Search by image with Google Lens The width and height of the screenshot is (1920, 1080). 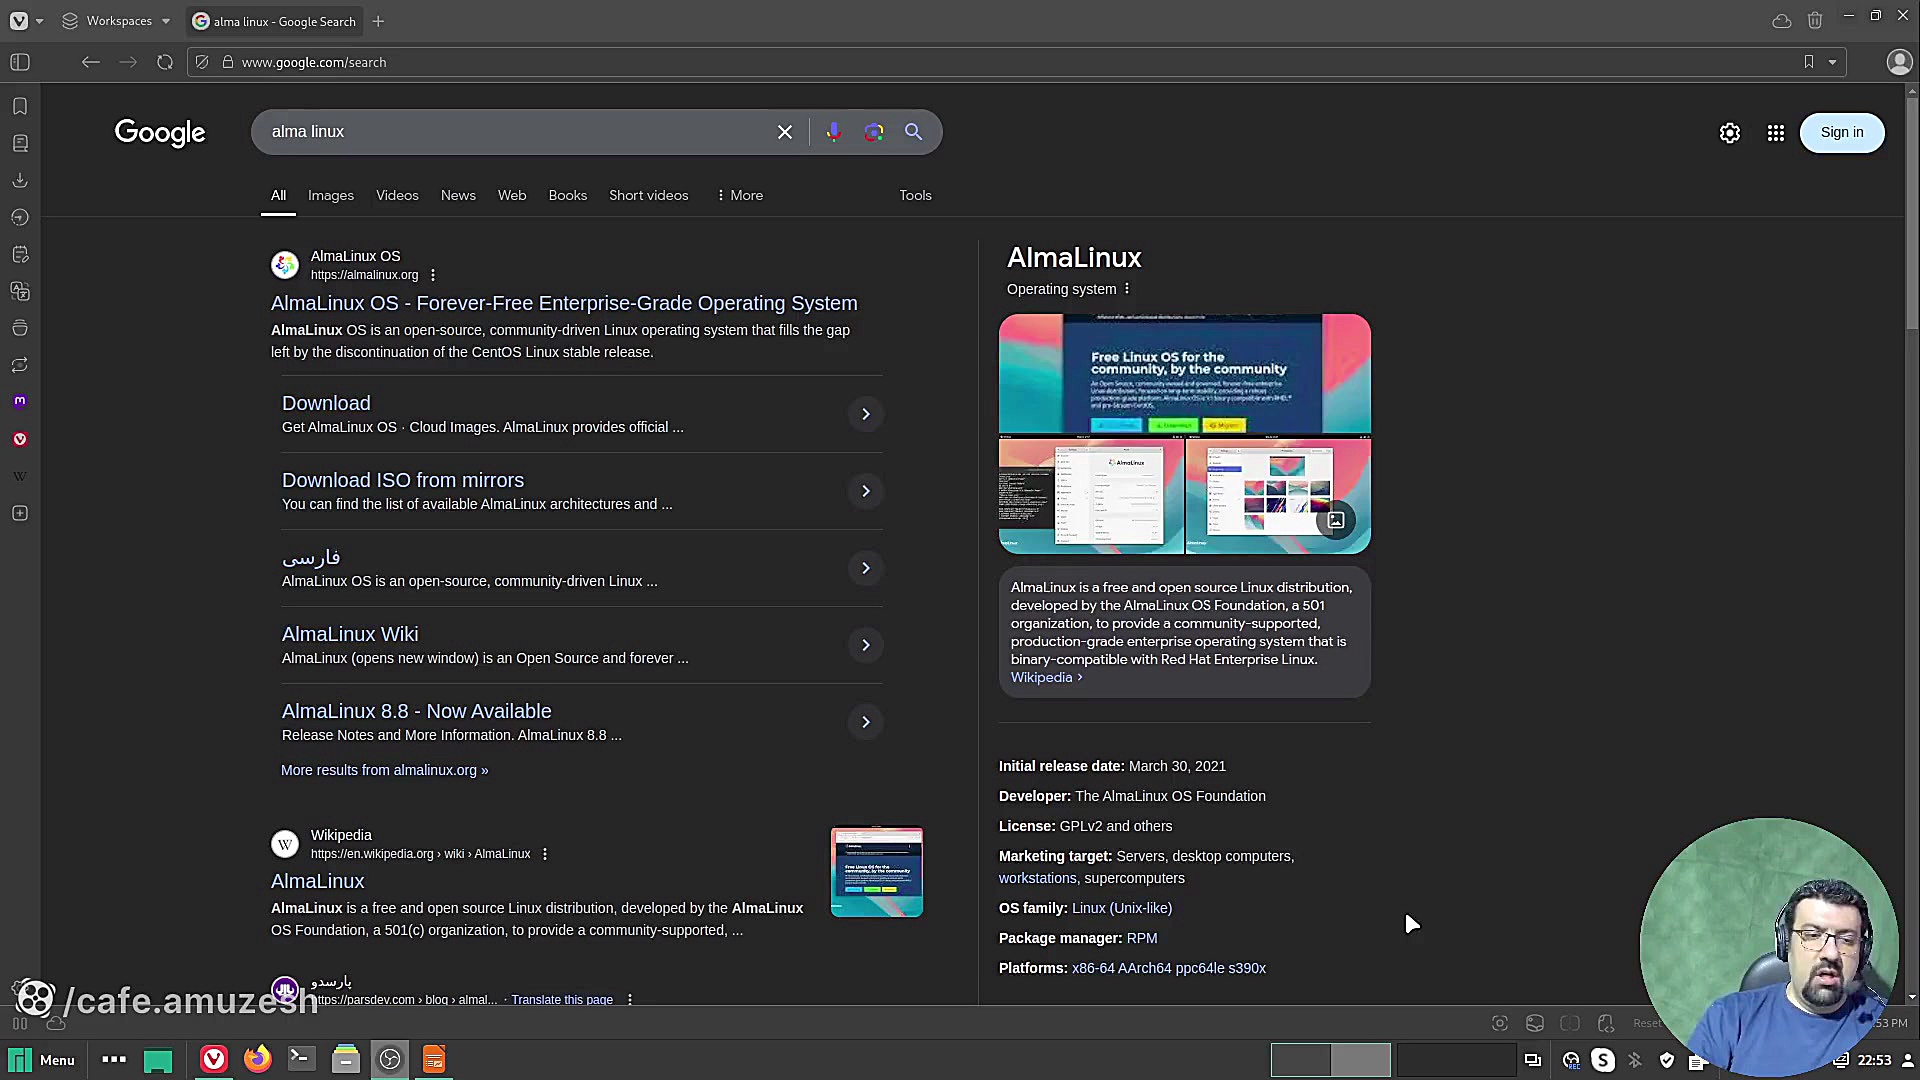coord(874,132)
